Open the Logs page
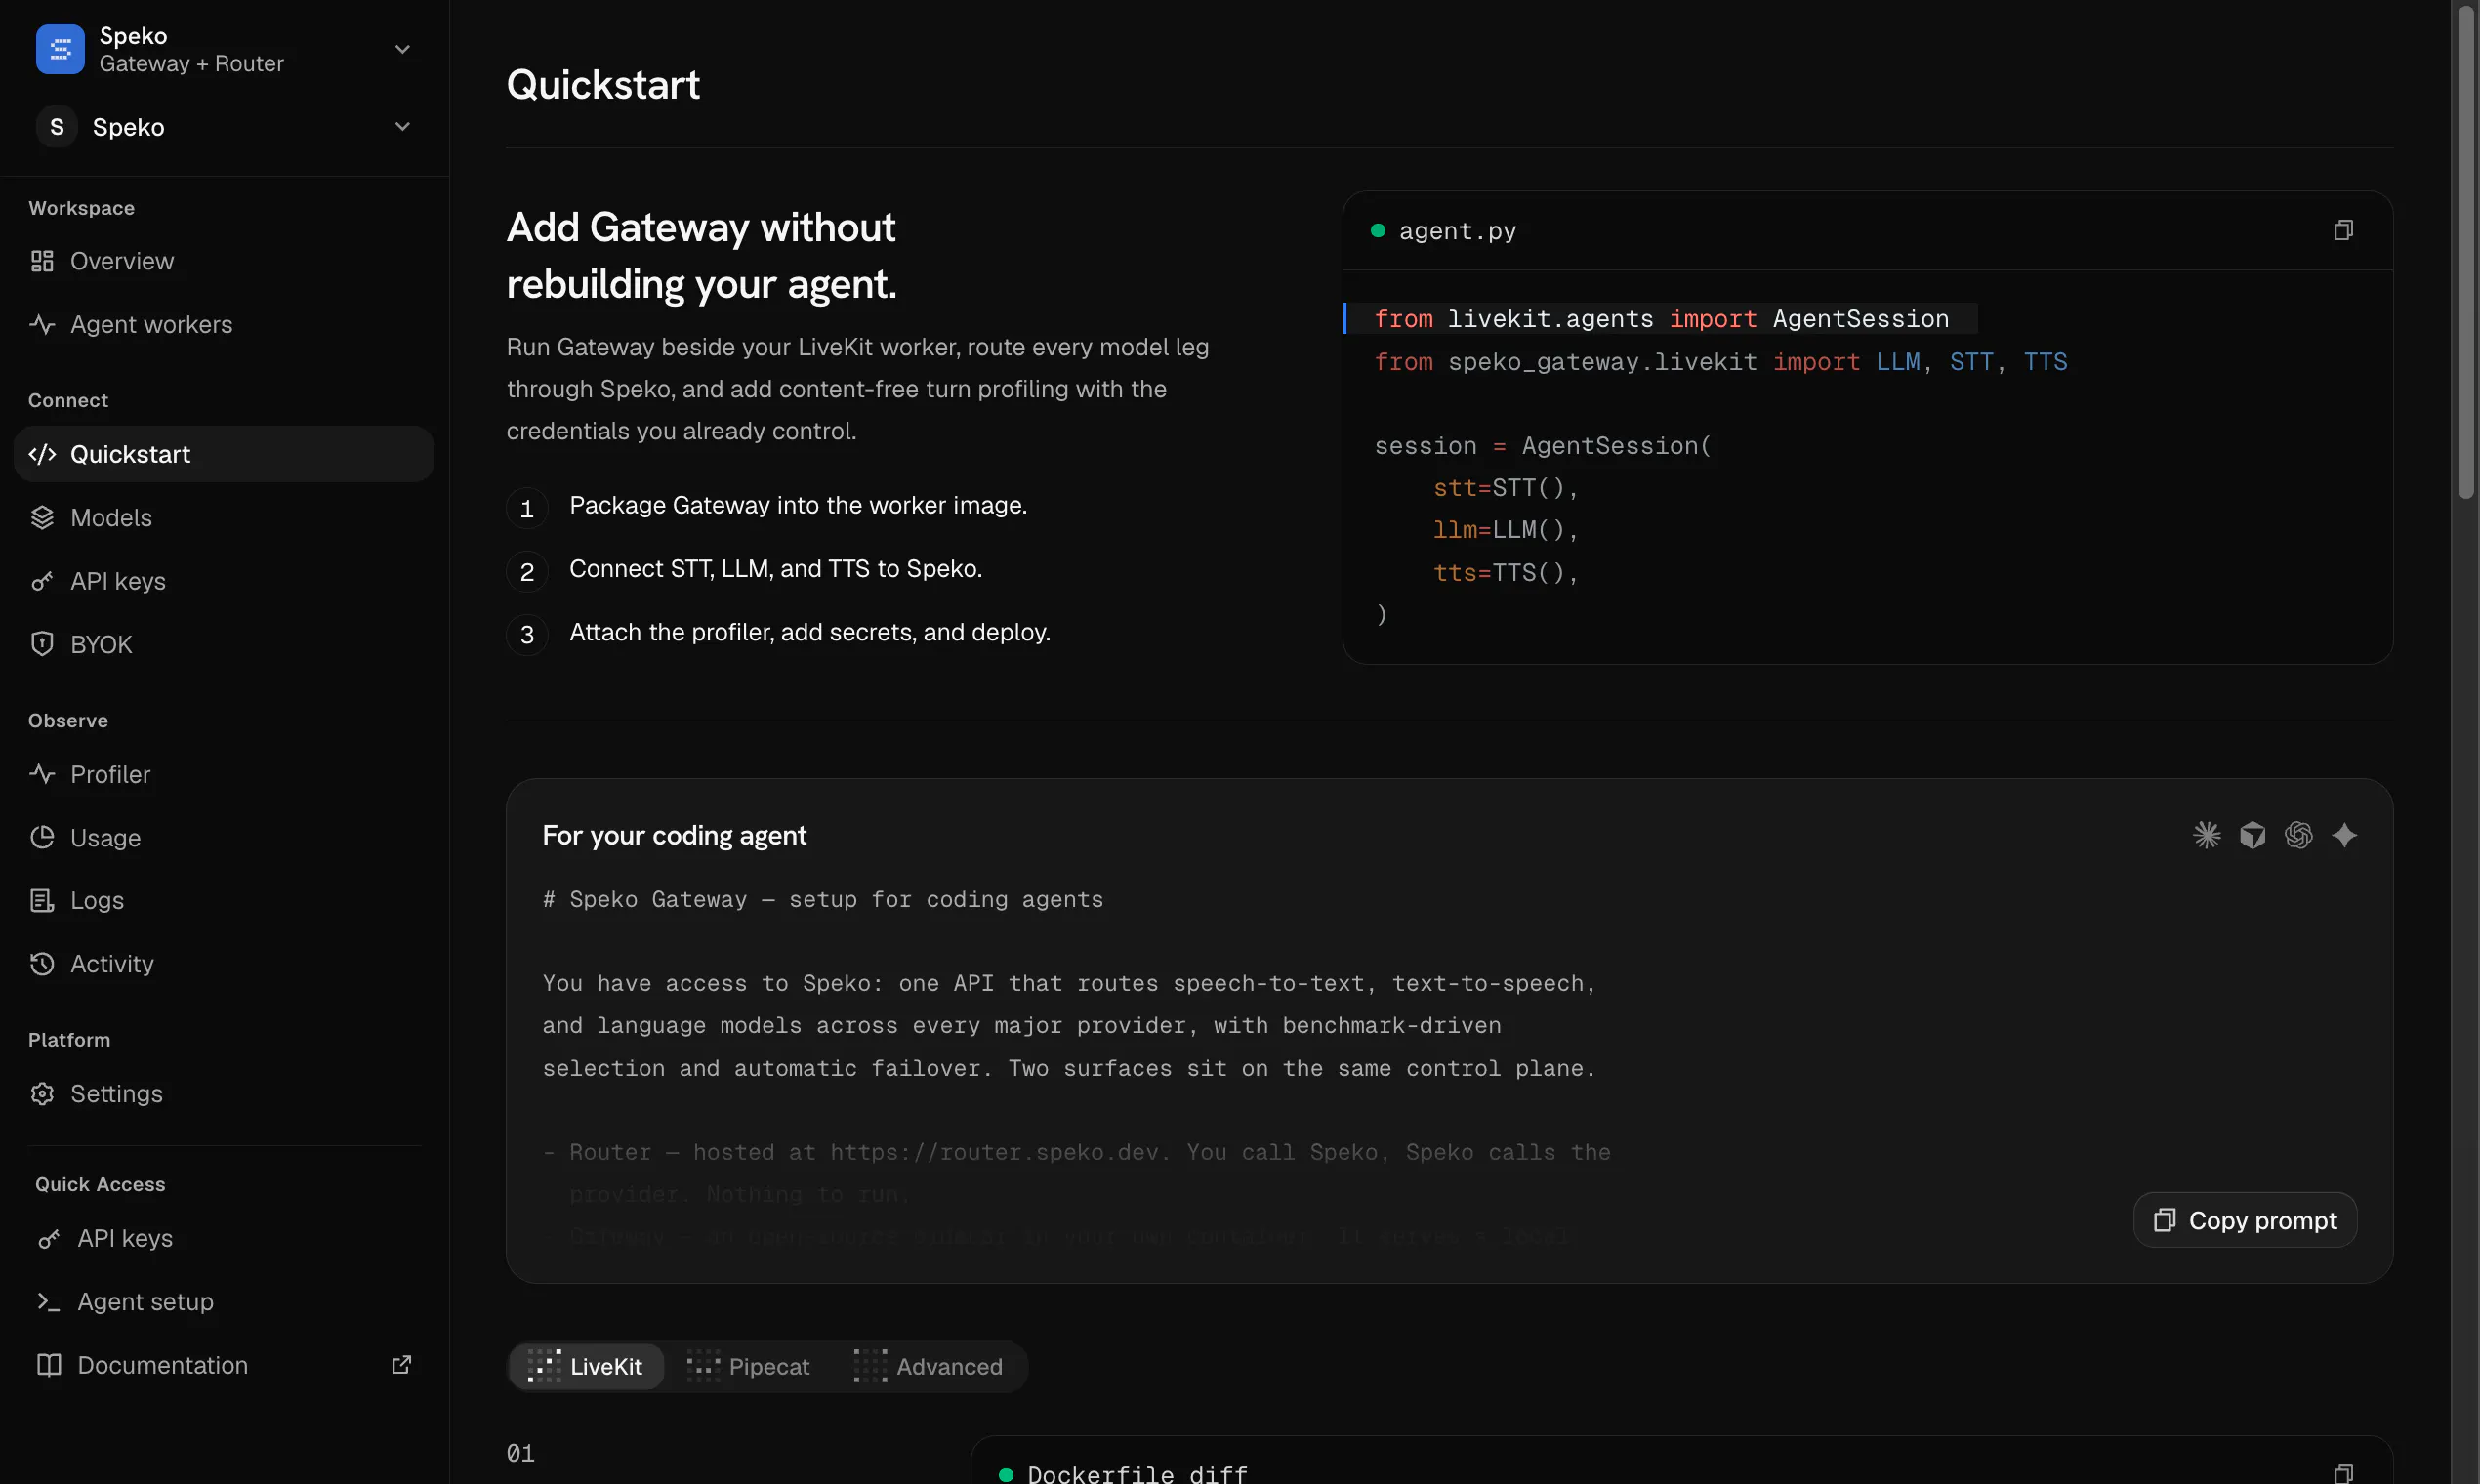This screenshot has height=1484, width=2480. (x=224, y=901)
